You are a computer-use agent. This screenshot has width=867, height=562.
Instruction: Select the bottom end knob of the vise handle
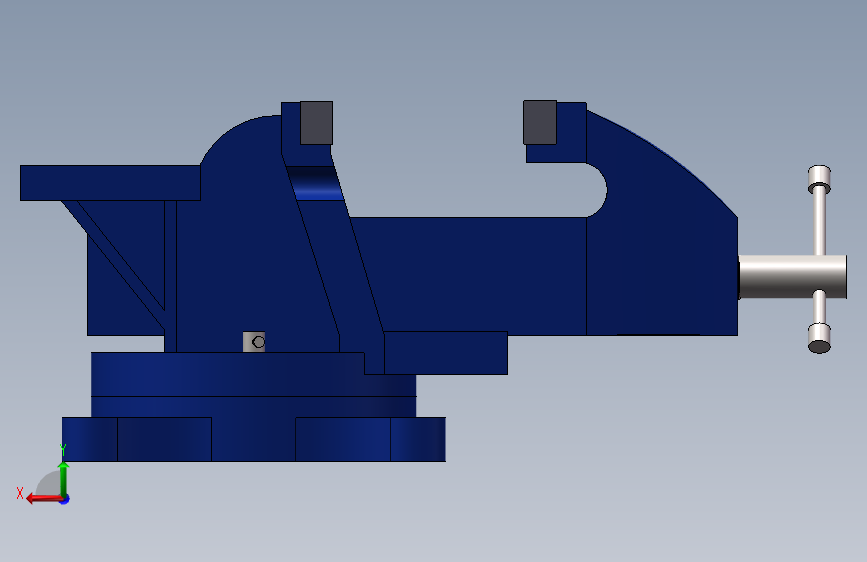coord(819,338)
